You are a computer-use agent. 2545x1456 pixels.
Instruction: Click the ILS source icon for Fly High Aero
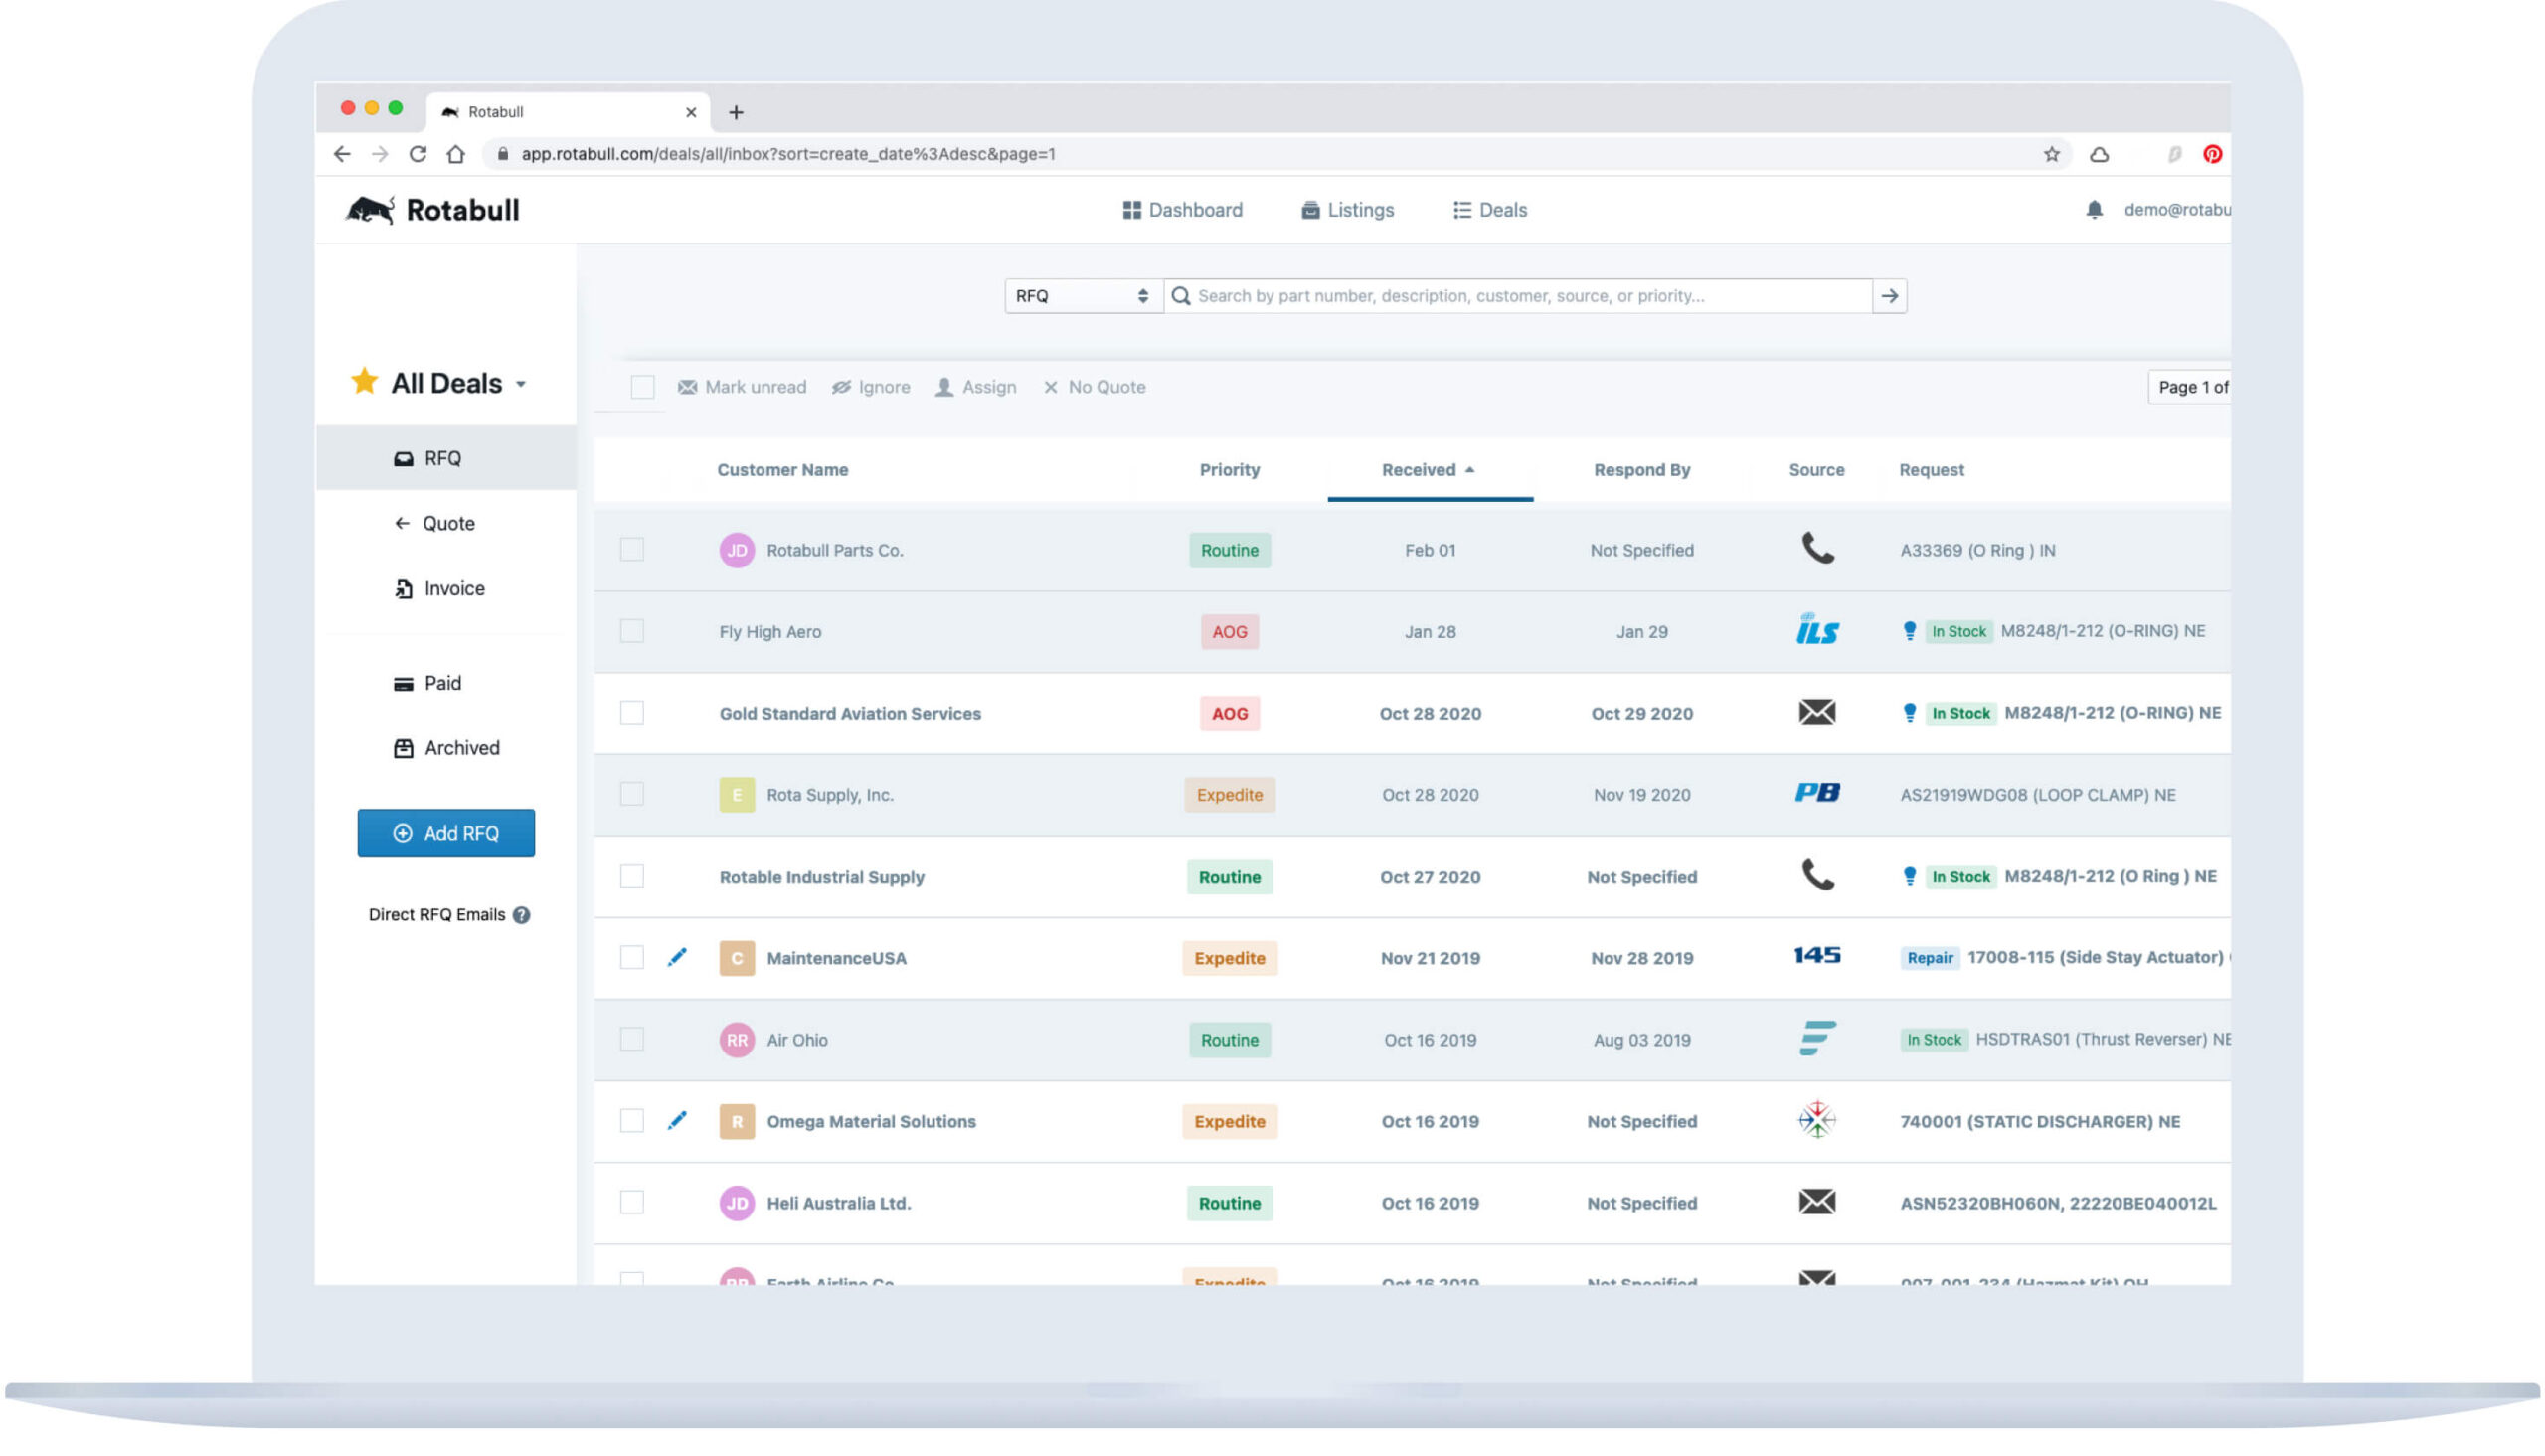pos(1816,631)
